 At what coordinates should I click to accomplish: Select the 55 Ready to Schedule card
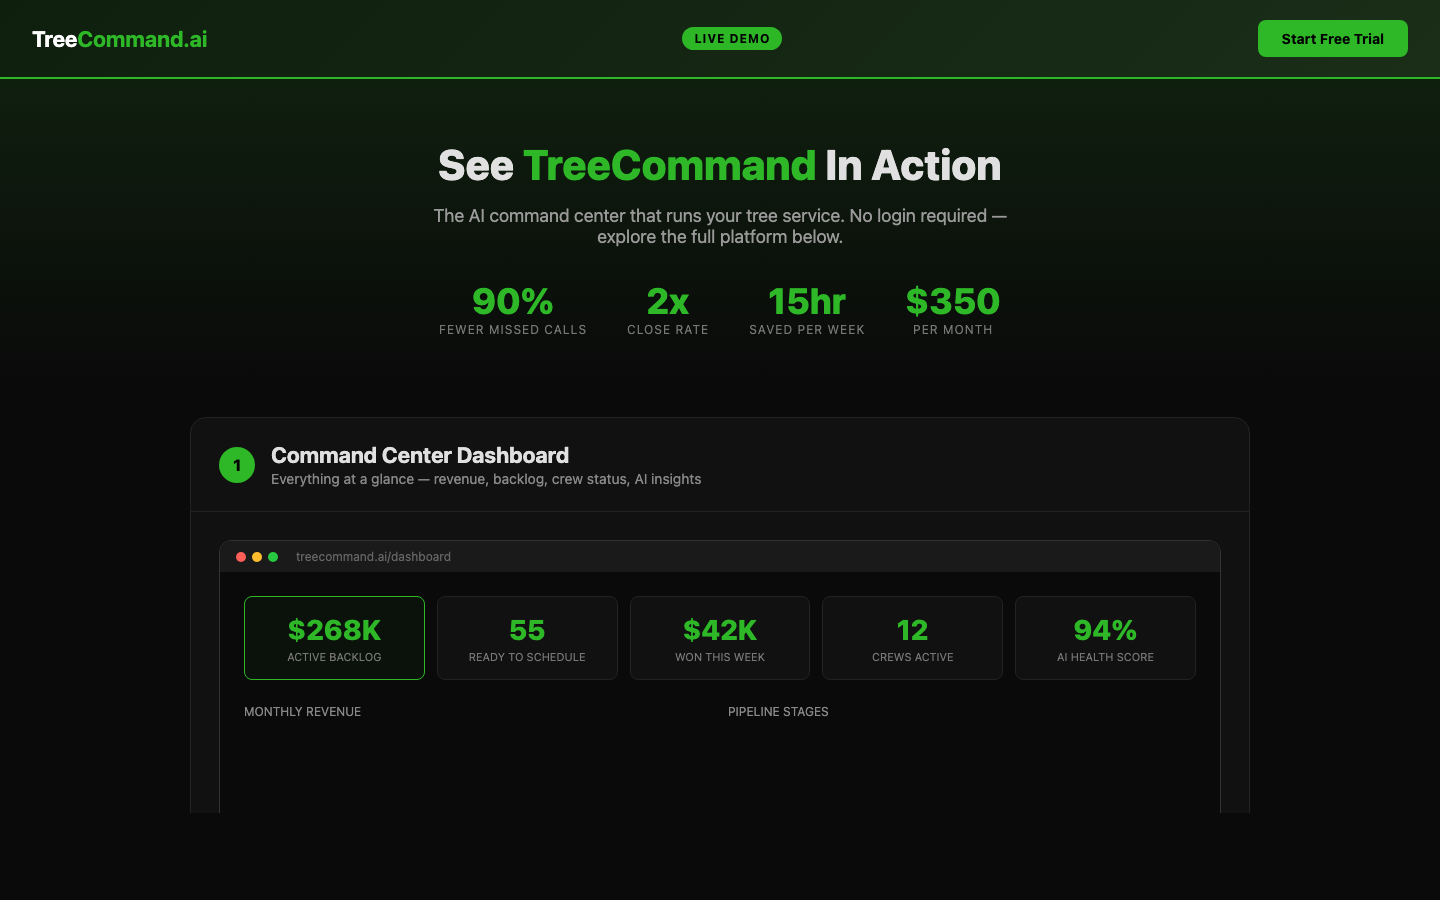pyautogui.click(x=527, y=638)
